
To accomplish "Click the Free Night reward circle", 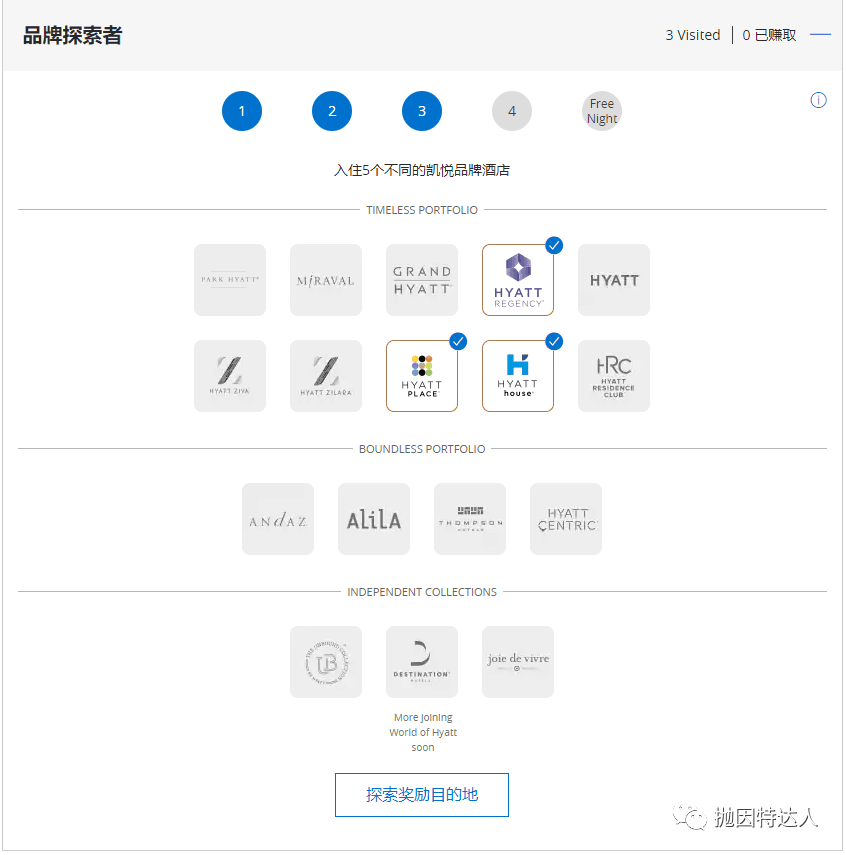I will point(602,111).
